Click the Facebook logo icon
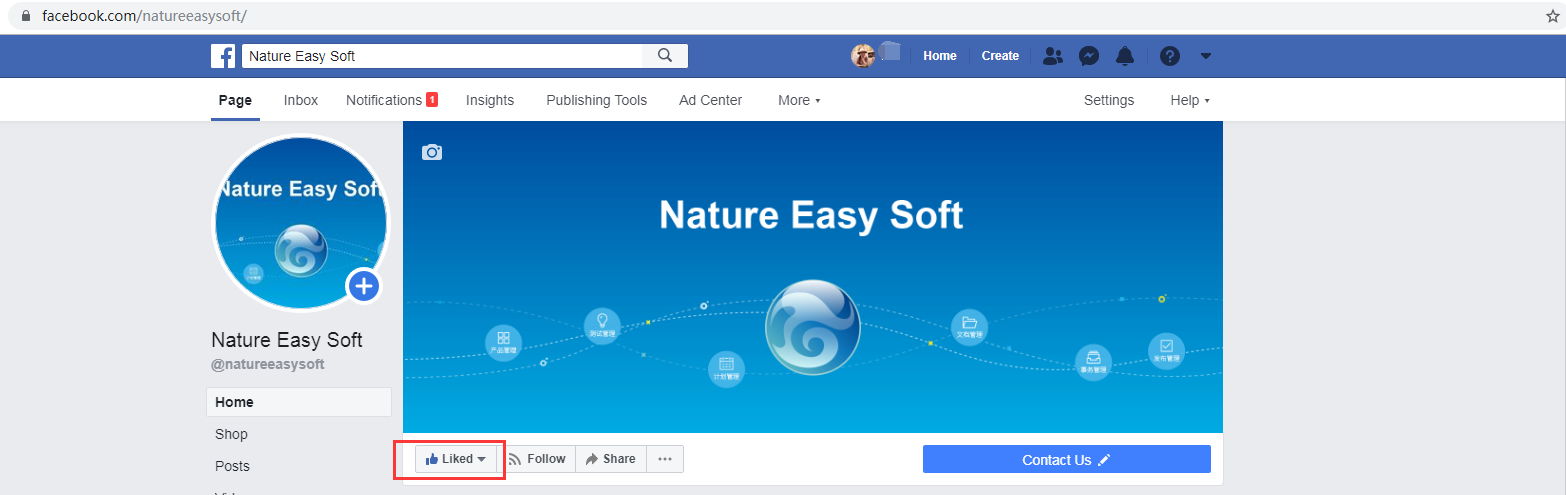 coord(223,56)
